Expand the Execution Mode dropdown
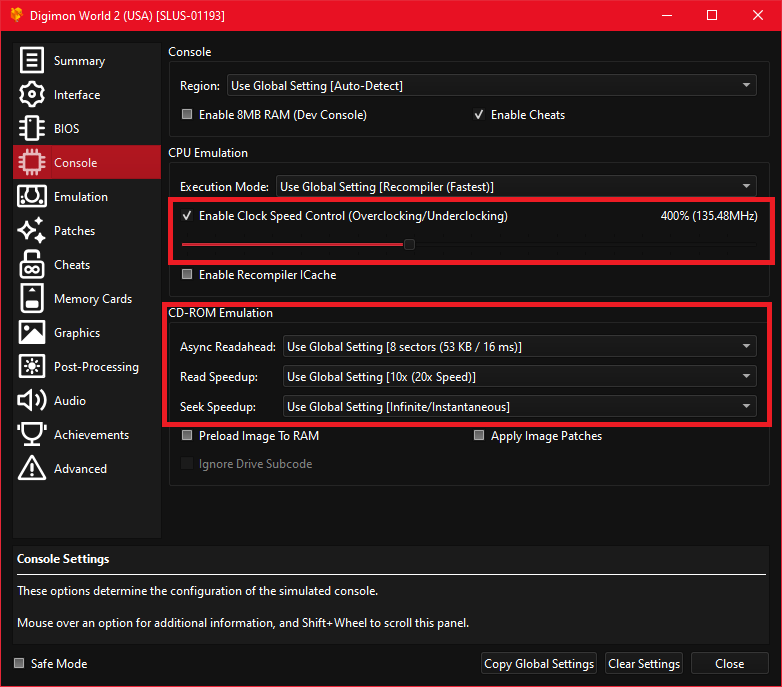Viewport: 782px width, 687px height. click(x=516, y=186)
